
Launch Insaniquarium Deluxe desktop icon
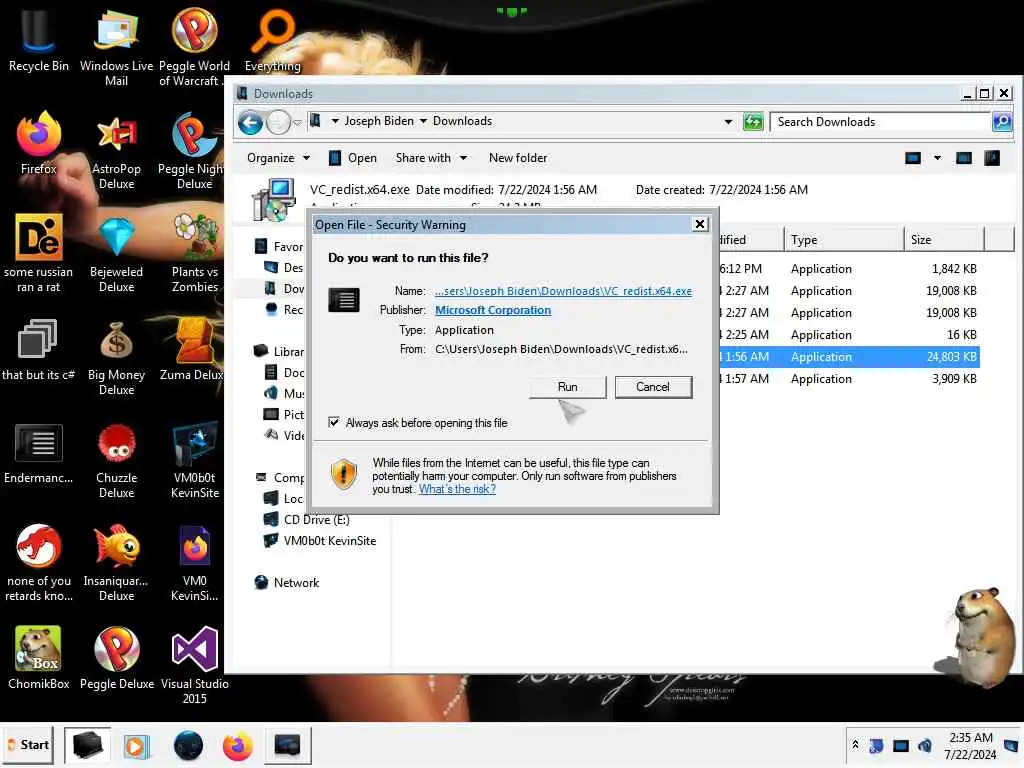click(116, 563)
